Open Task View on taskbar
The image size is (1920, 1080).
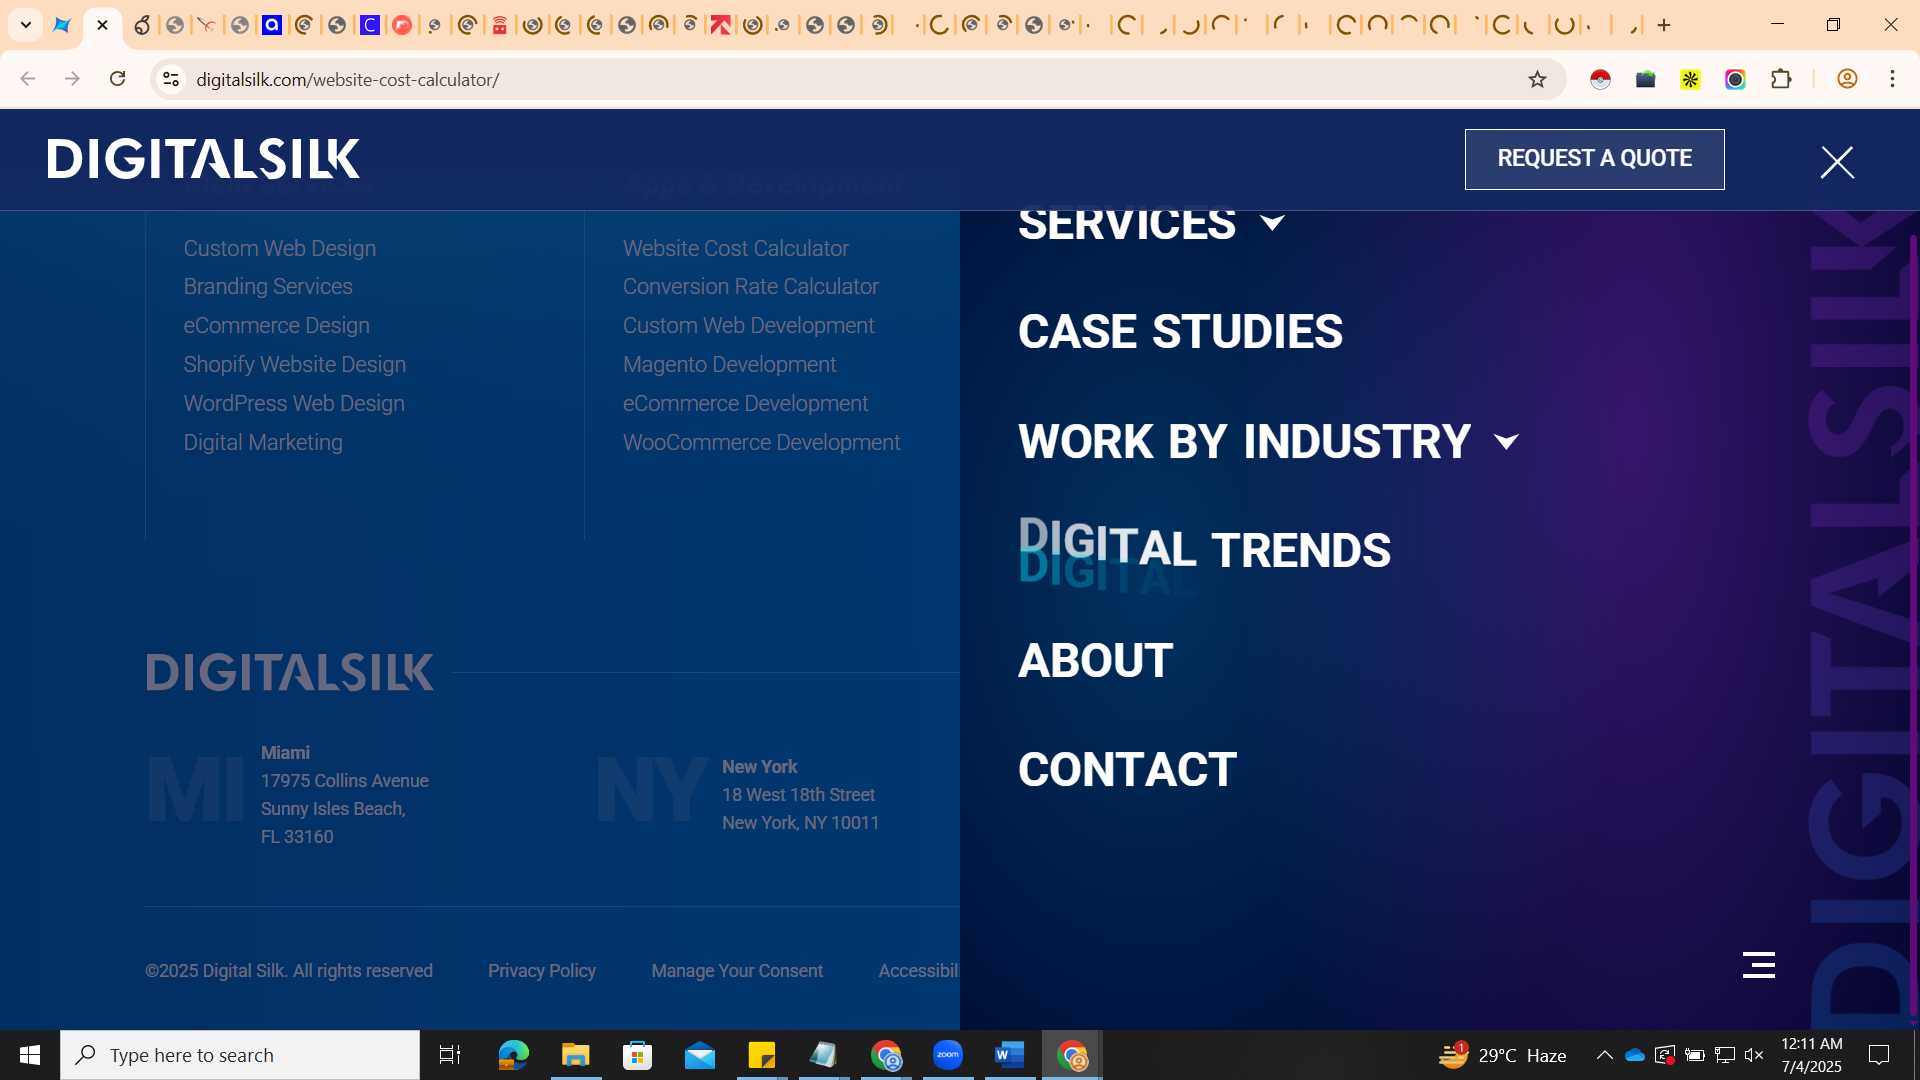(450, 1055)
